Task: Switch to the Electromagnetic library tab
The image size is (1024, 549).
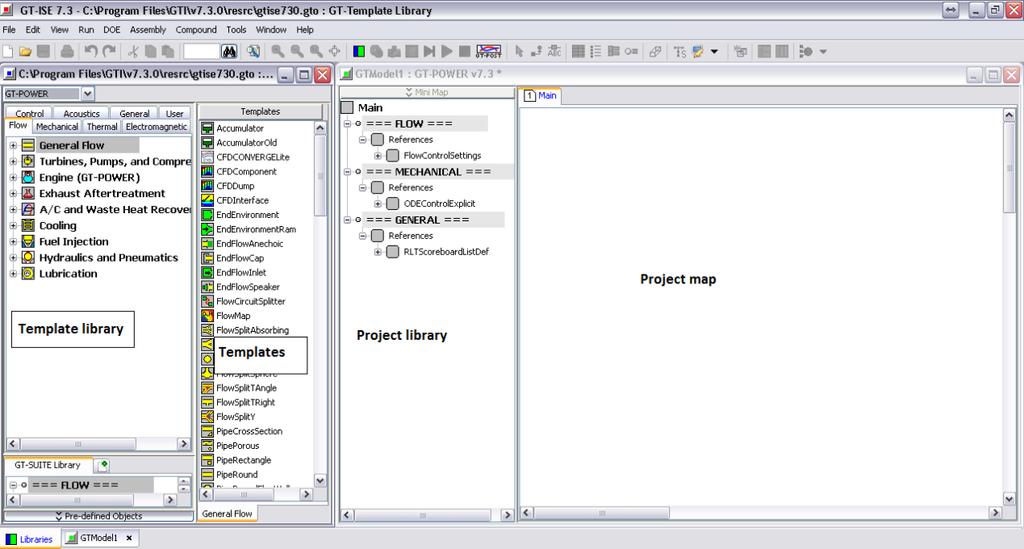Action: [x=156, y=127]
